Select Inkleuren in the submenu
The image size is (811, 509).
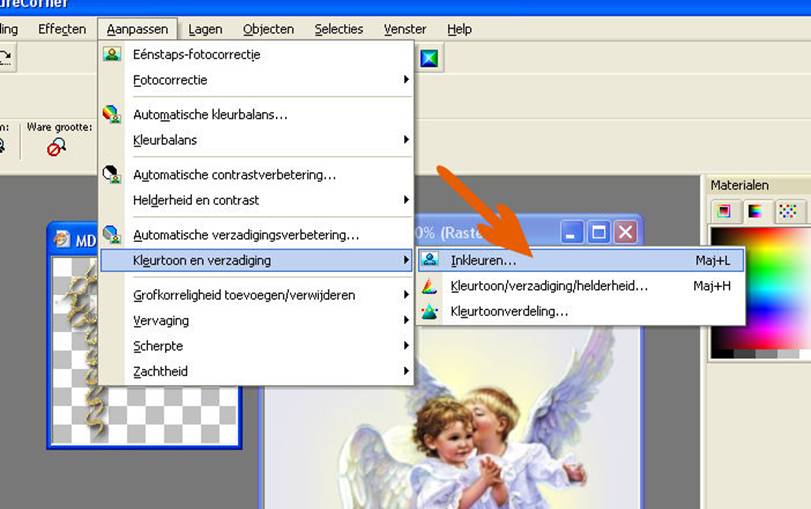click(x=581, y=260)
